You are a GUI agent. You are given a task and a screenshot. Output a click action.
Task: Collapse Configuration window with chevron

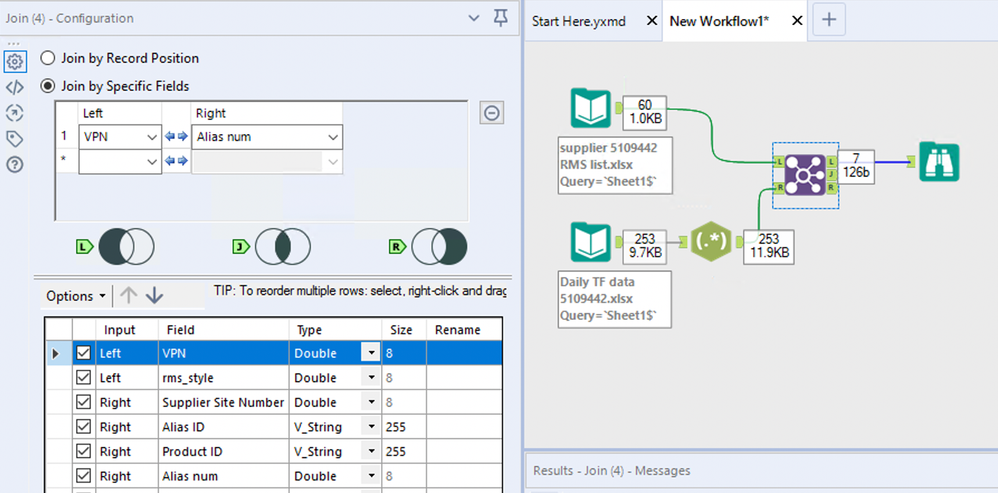click(x=474, y=18)
